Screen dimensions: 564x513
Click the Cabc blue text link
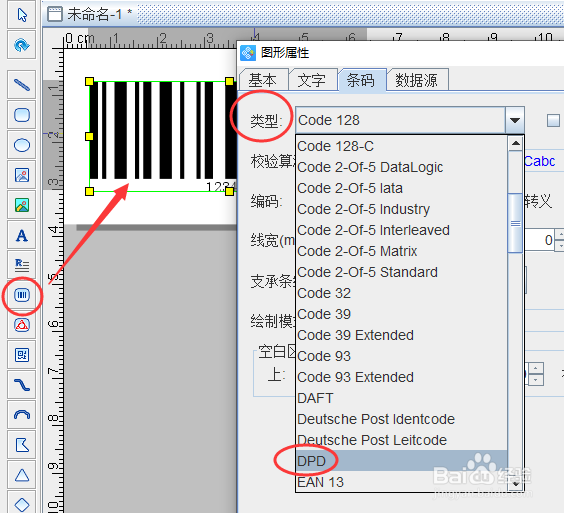(x=540, y=161)
